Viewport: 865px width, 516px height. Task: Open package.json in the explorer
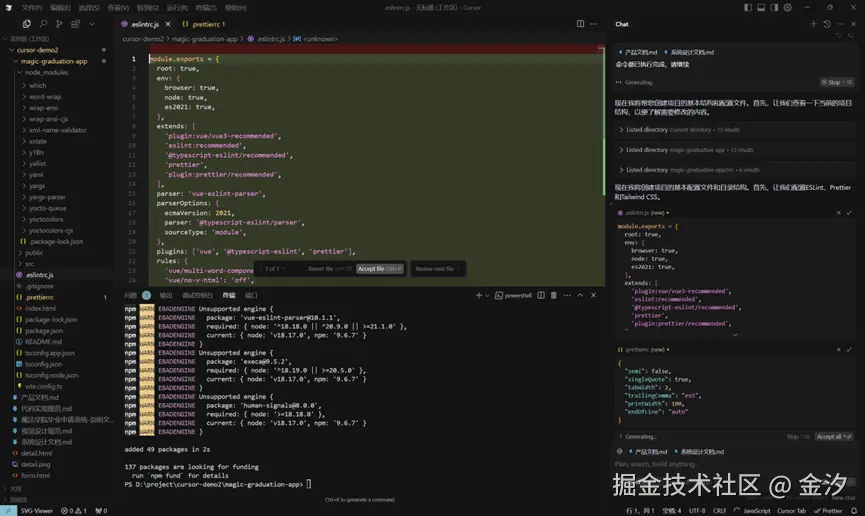coord(44,331)
